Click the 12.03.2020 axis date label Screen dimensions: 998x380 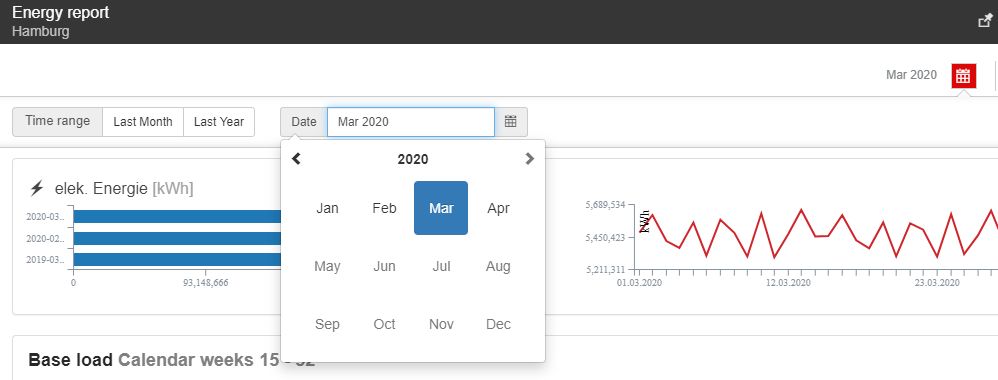tap(788, 283)
